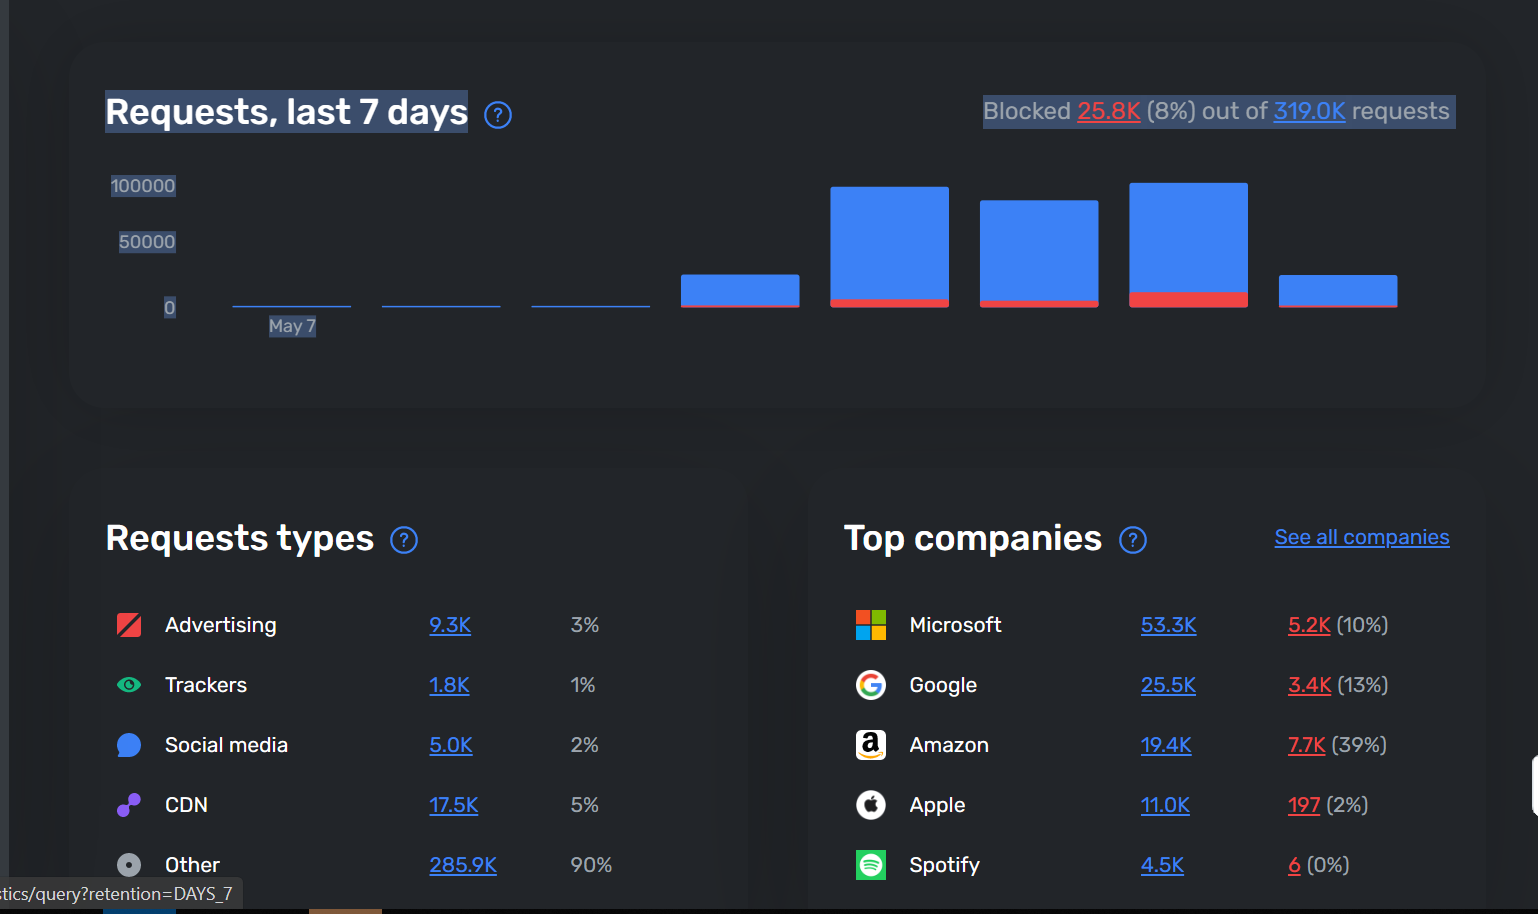The height and width of the screenshot is (914, 1538).
Task: Click the Apple logo icon
Action: point(871,805)
